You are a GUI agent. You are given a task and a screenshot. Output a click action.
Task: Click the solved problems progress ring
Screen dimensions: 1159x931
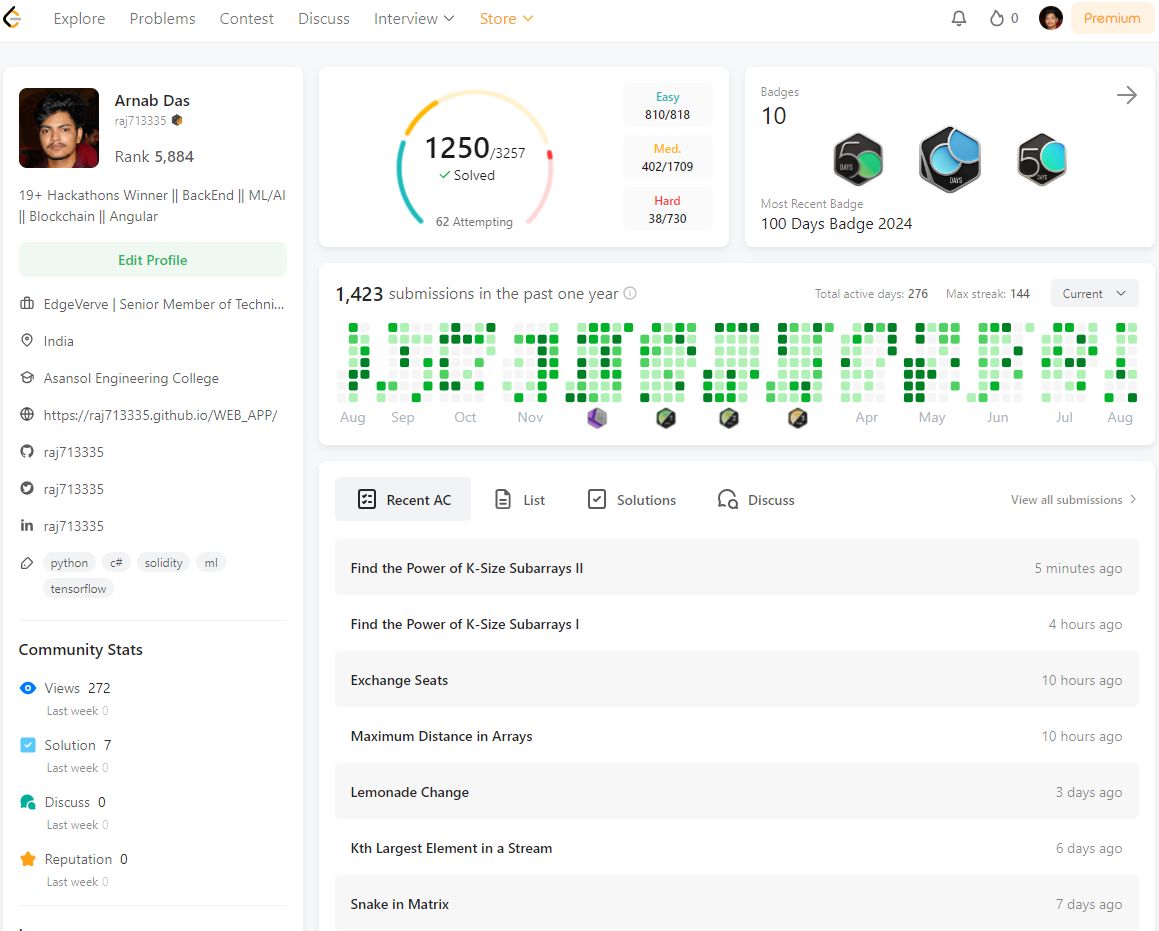point(475,157)
